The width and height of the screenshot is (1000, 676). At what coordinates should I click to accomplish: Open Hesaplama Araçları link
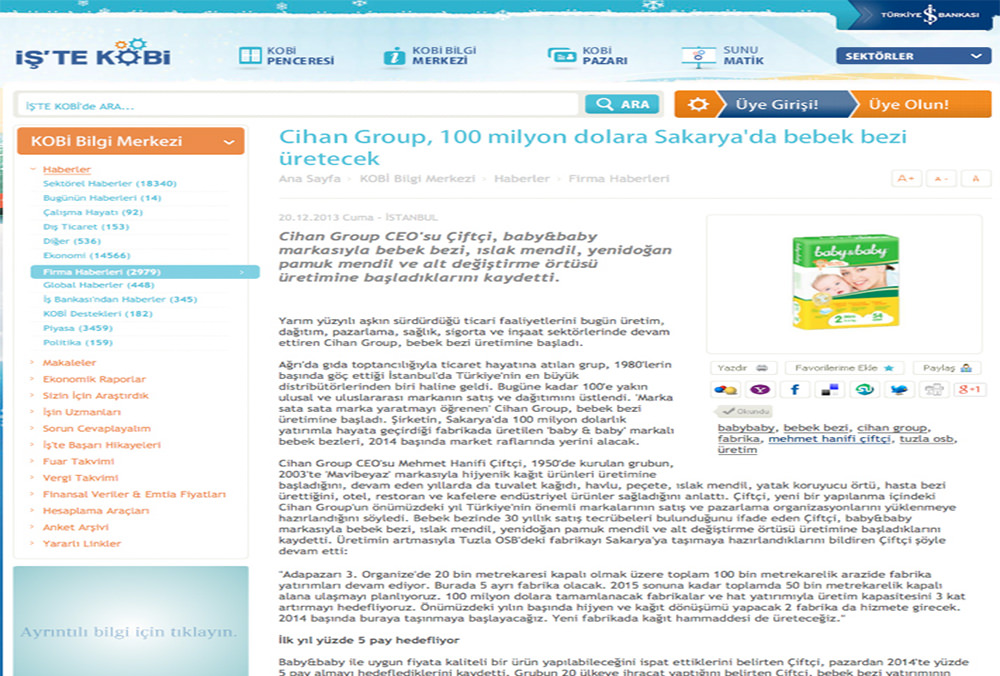coord(96,511)
